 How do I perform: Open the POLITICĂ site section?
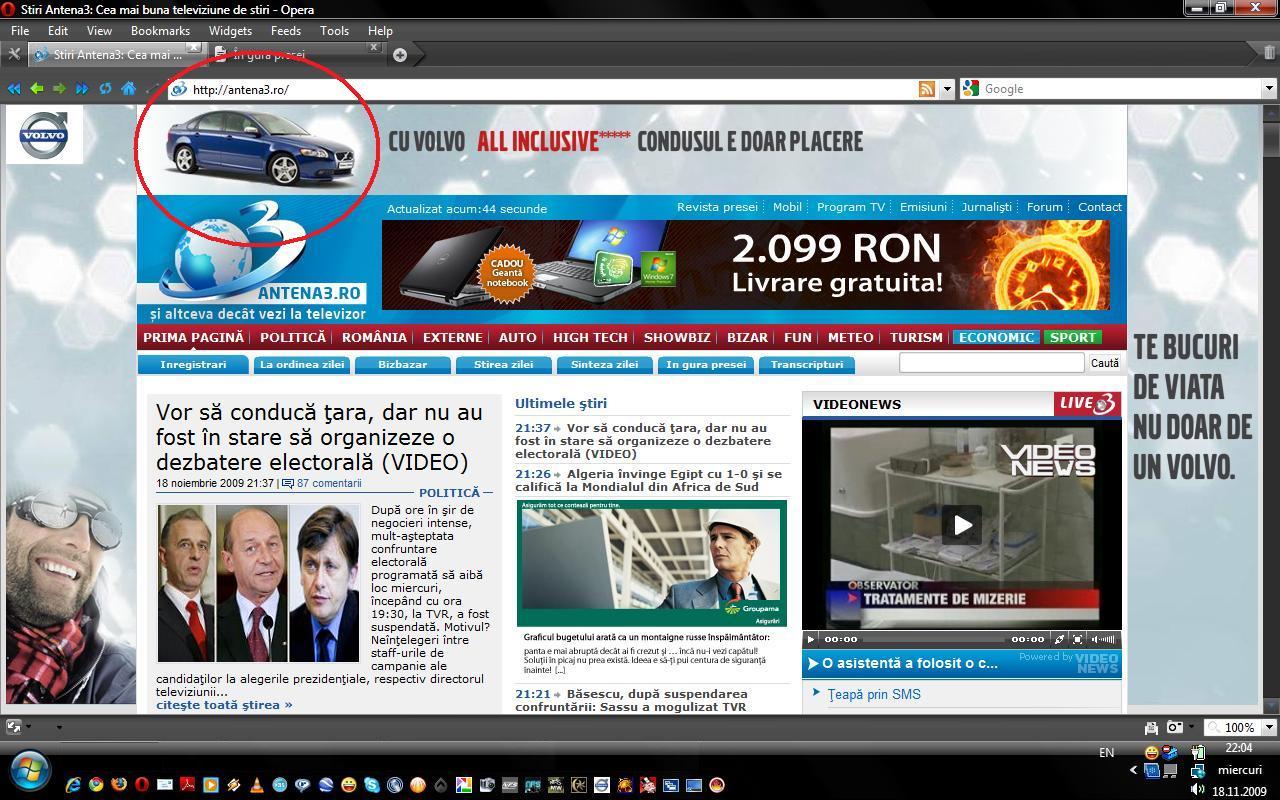tap(293, 337)
